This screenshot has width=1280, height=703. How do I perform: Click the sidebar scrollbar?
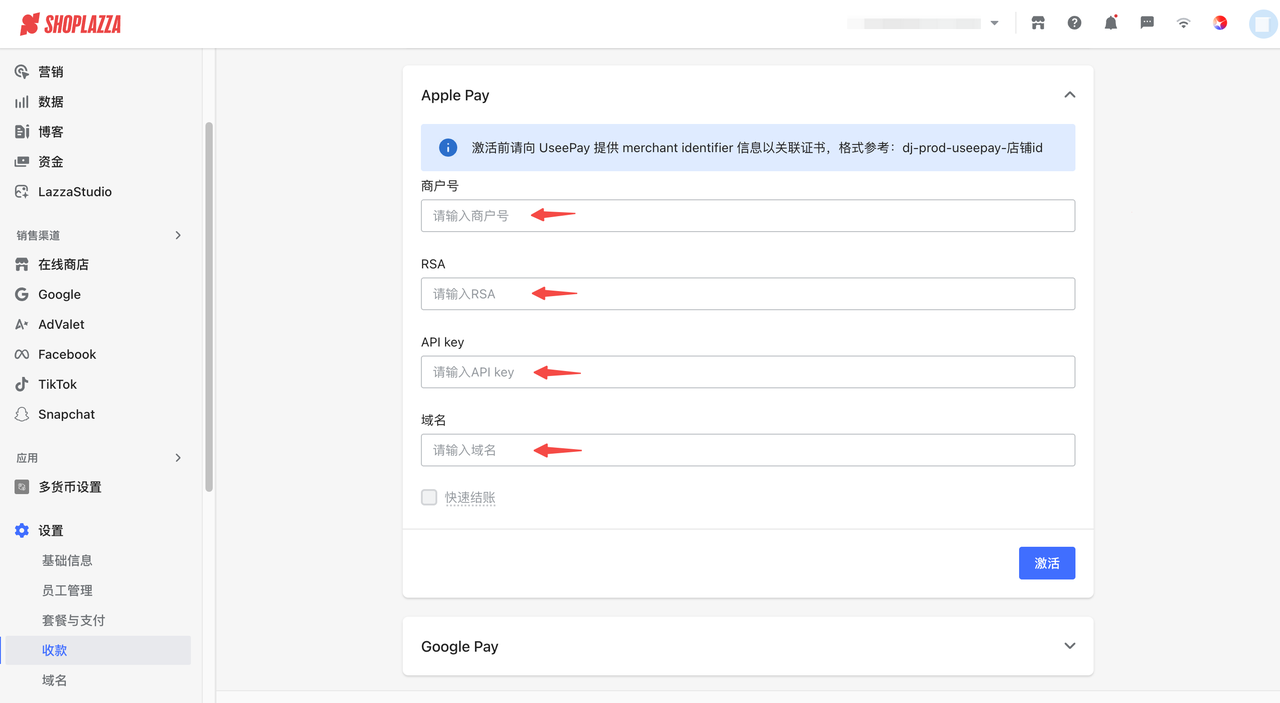209,307
